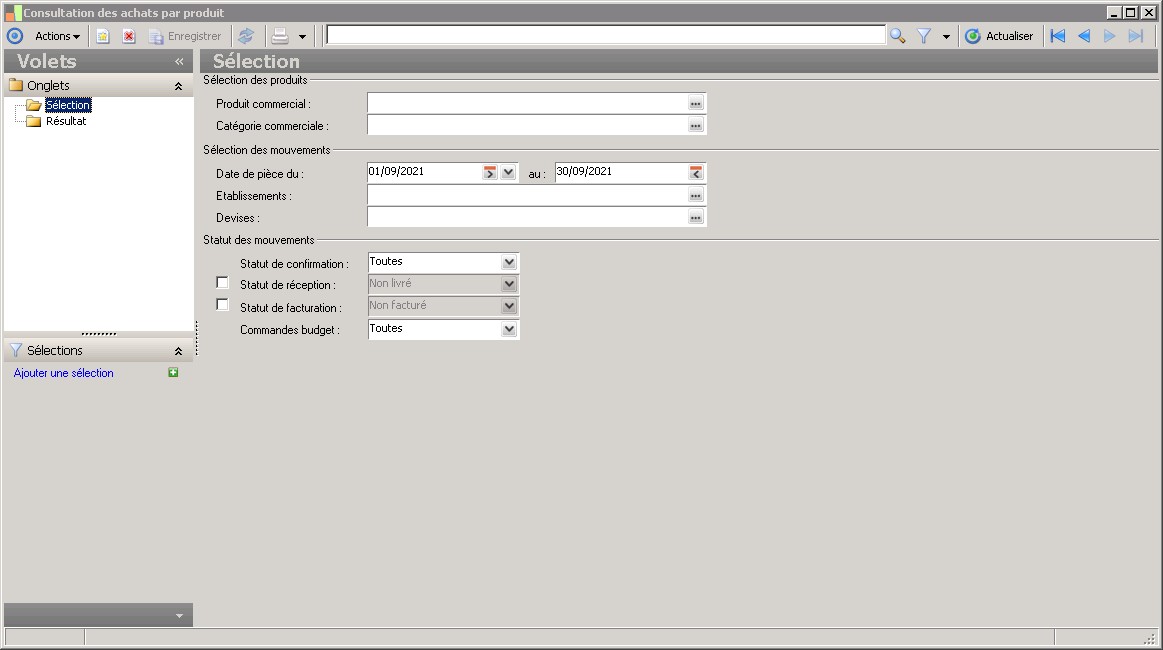This screenshot has width=1163, height=650.
Task: Click the Produit commercial field
Action: pos(527,103)
